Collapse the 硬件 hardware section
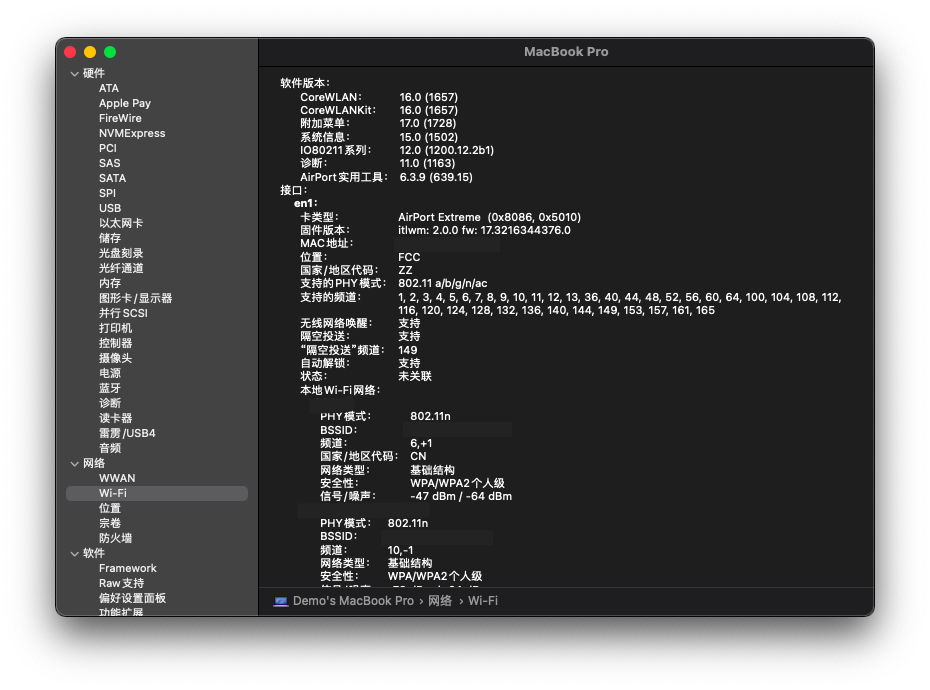This screenshot has width=930, height=690. coord(74,74)
